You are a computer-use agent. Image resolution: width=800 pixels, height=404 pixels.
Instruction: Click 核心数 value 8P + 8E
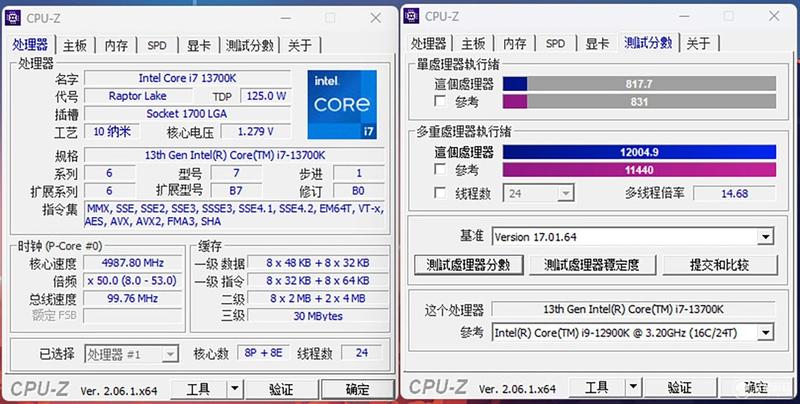pos(263,352)
